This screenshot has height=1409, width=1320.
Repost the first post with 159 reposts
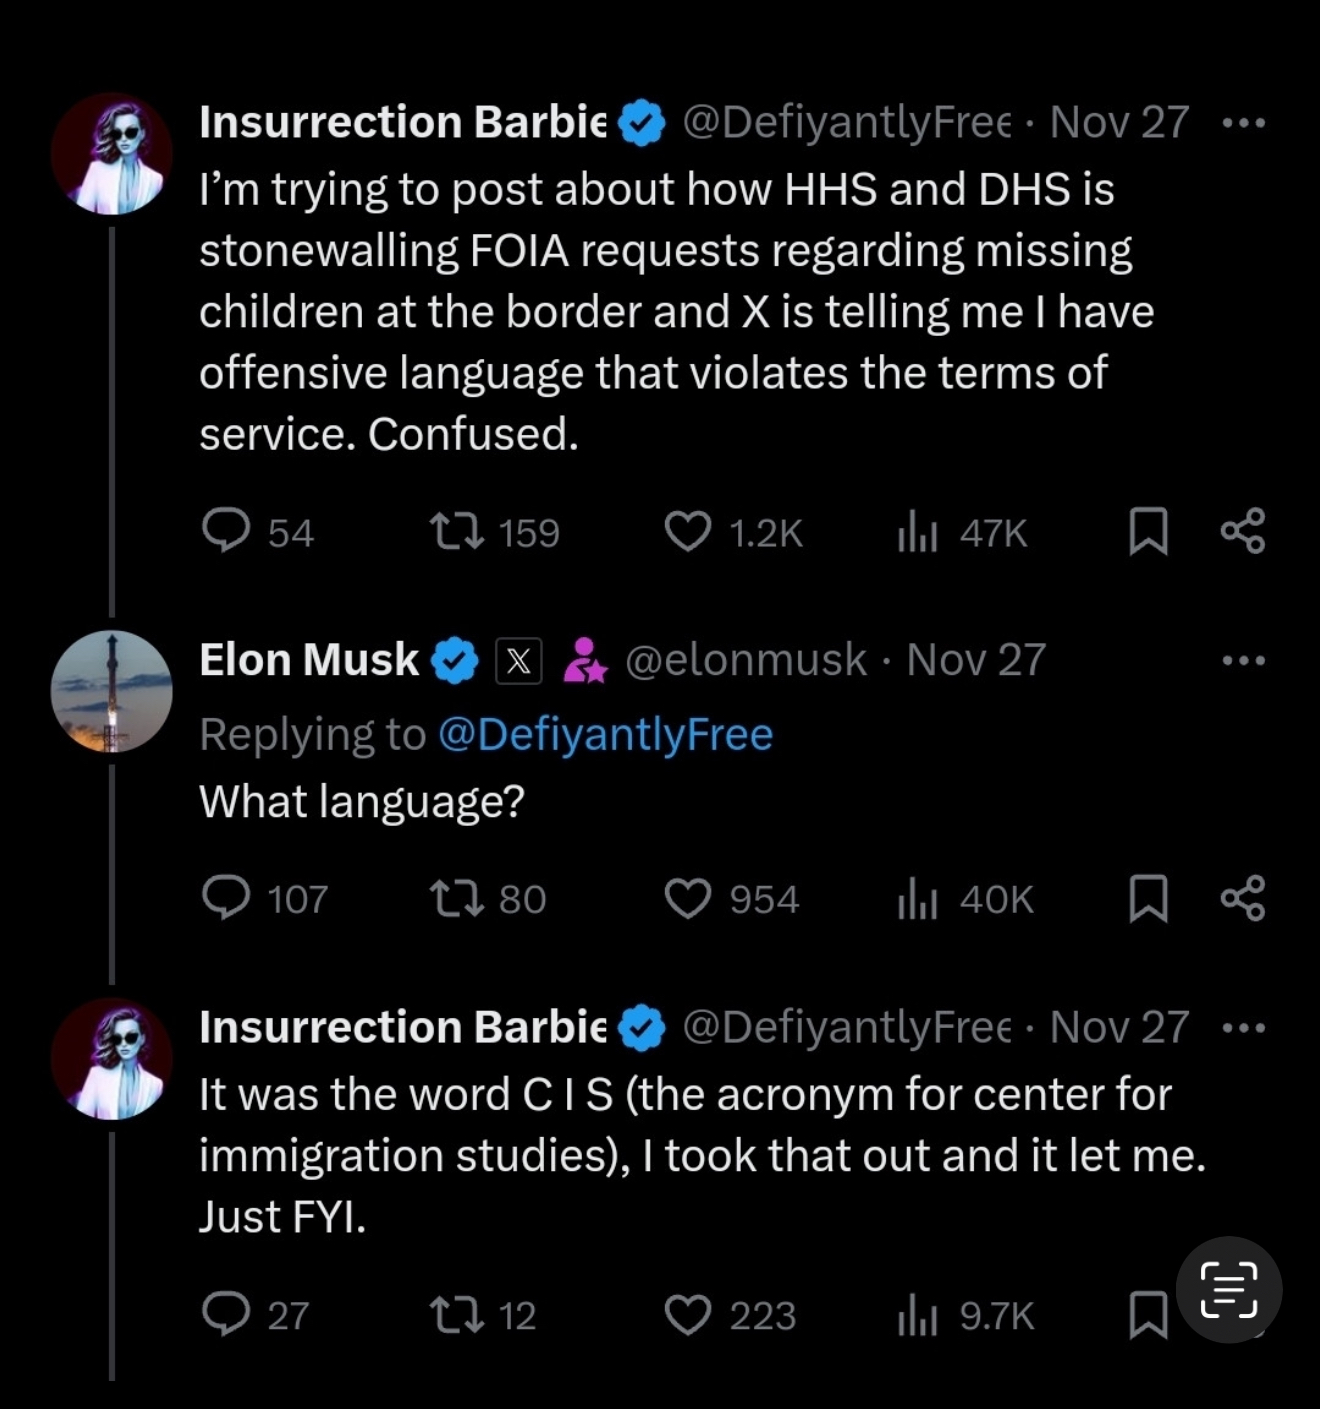pos(457,531)
